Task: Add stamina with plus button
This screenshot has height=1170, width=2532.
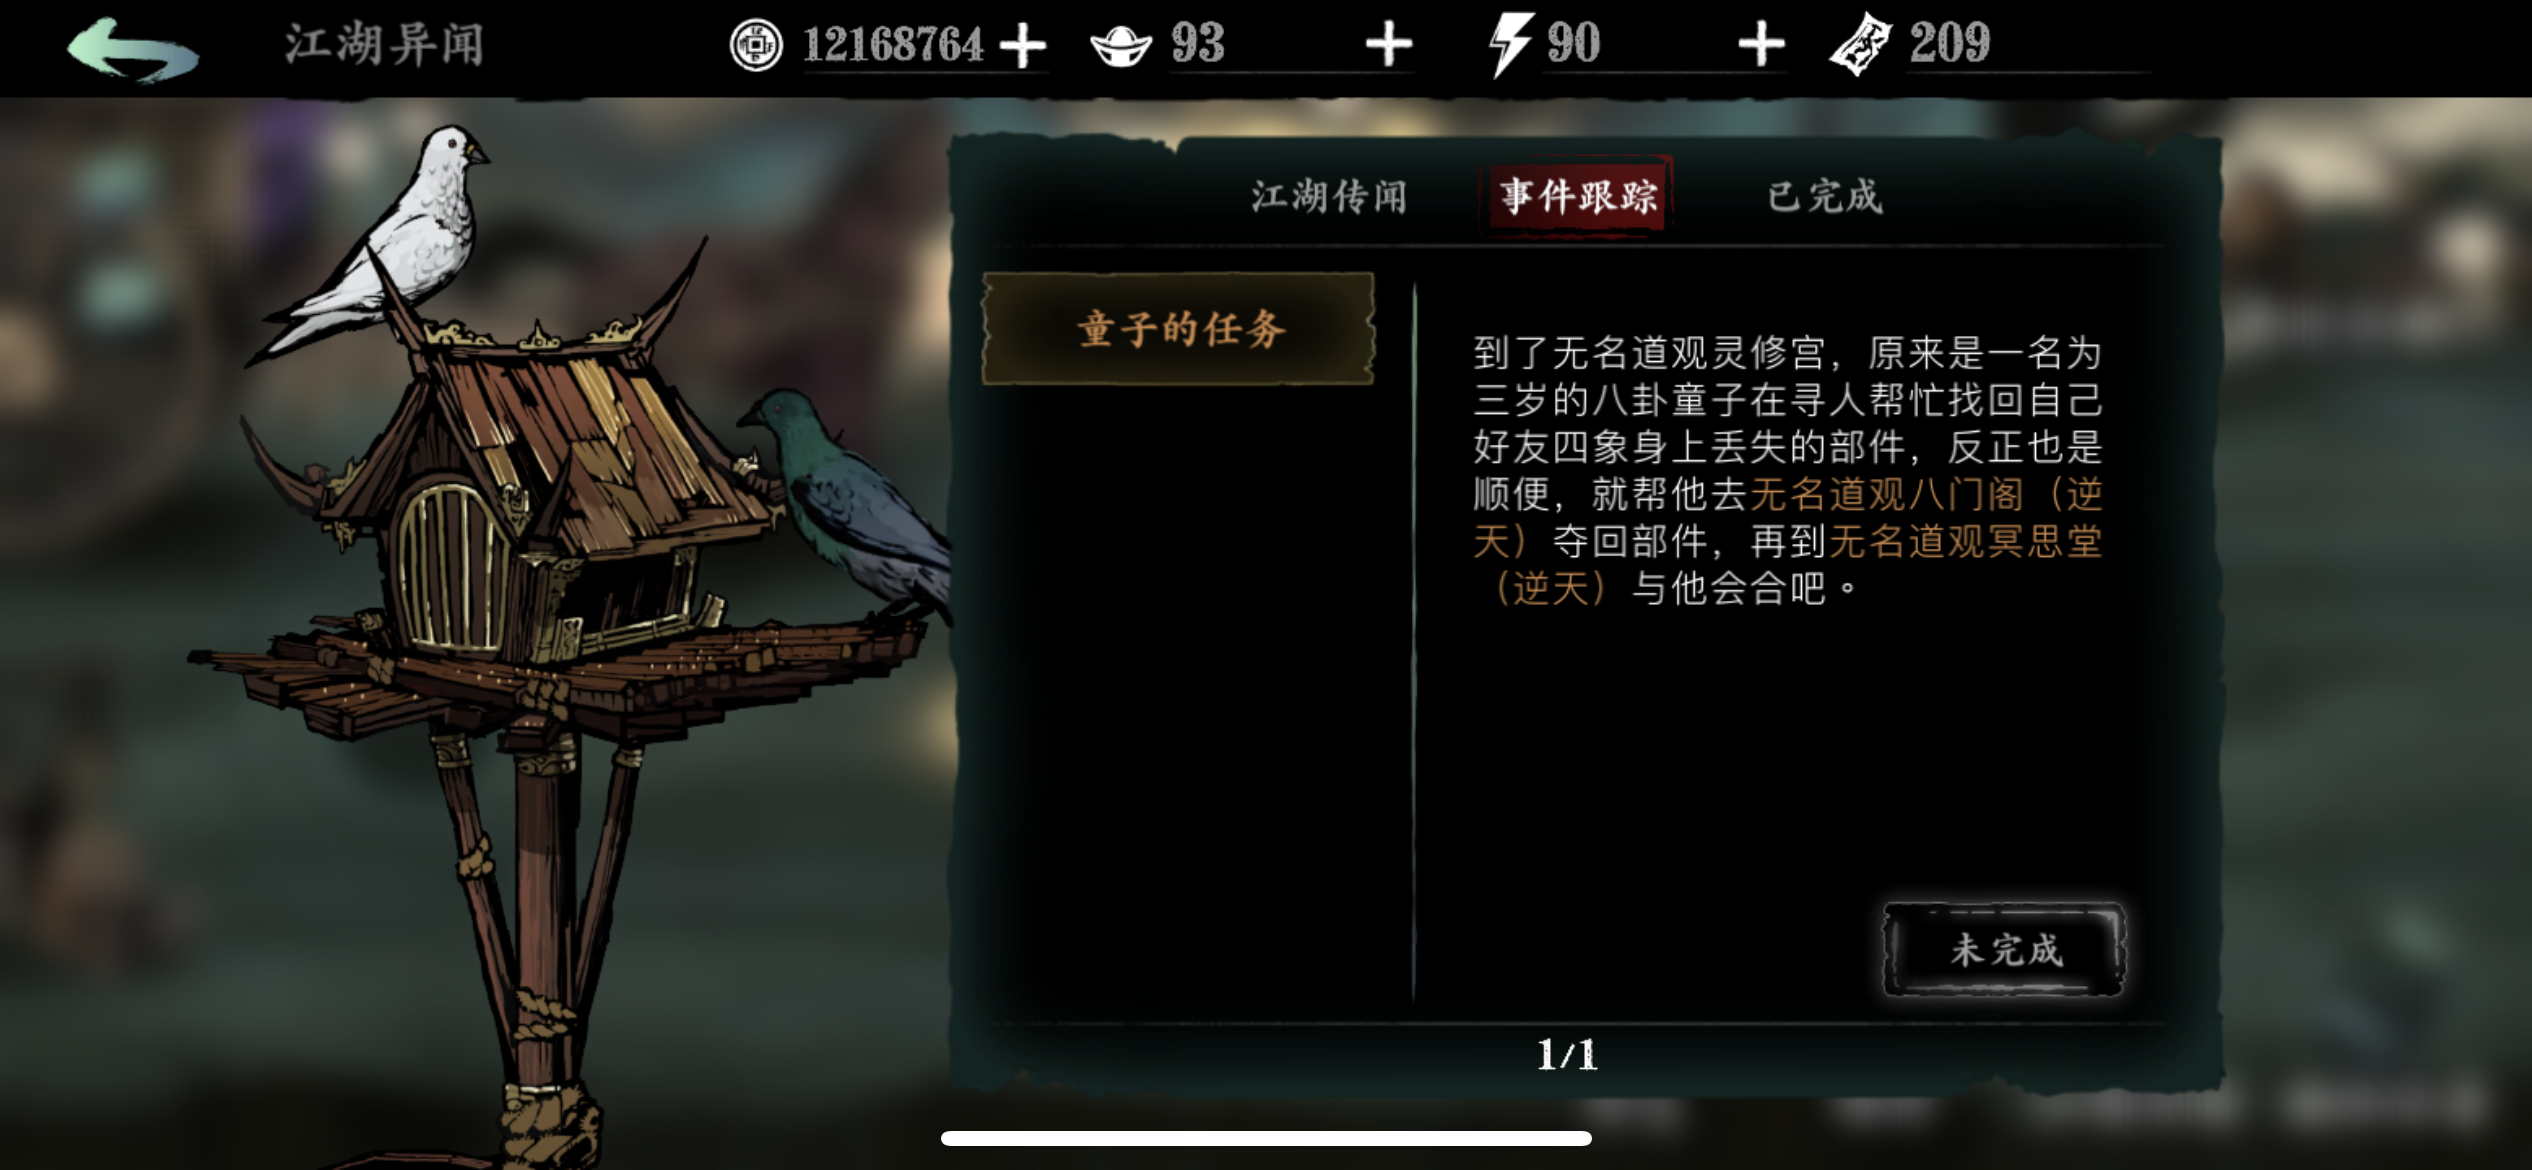Action: click(x=1761, y=45)
